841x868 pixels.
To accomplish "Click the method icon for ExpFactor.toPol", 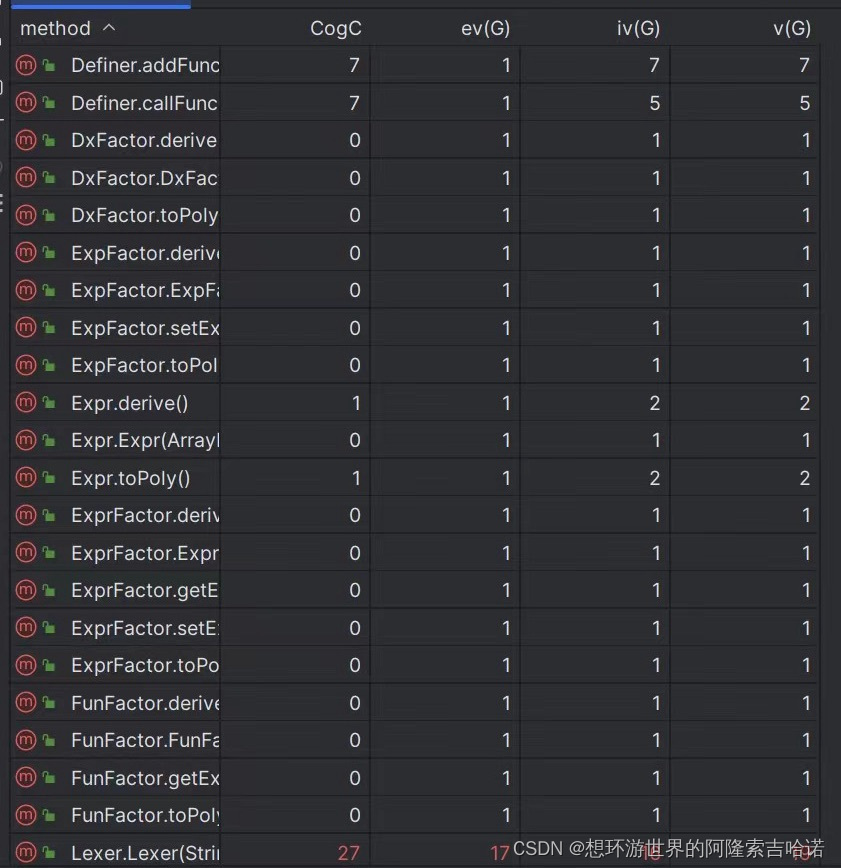I will 25,365.
